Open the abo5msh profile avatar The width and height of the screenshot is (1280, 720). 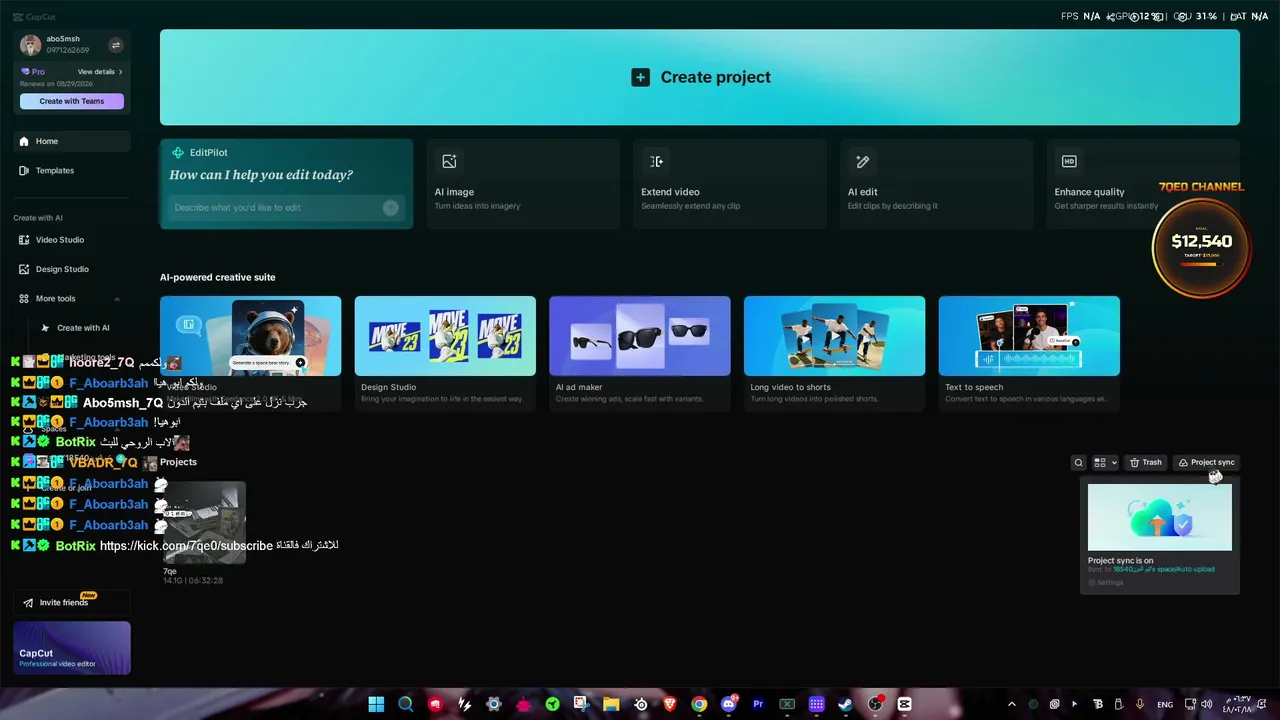point(31,45)
